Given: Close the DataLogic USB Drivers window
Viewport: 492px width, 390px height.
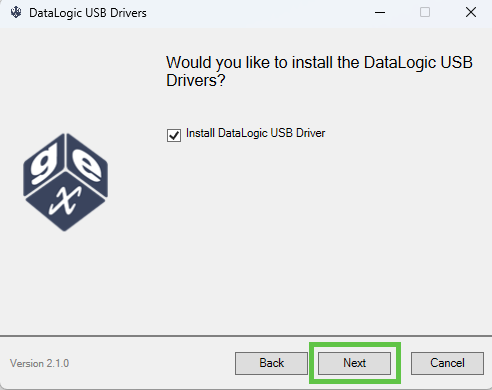Looking at the screenshot, I should [x=471, y=13].
